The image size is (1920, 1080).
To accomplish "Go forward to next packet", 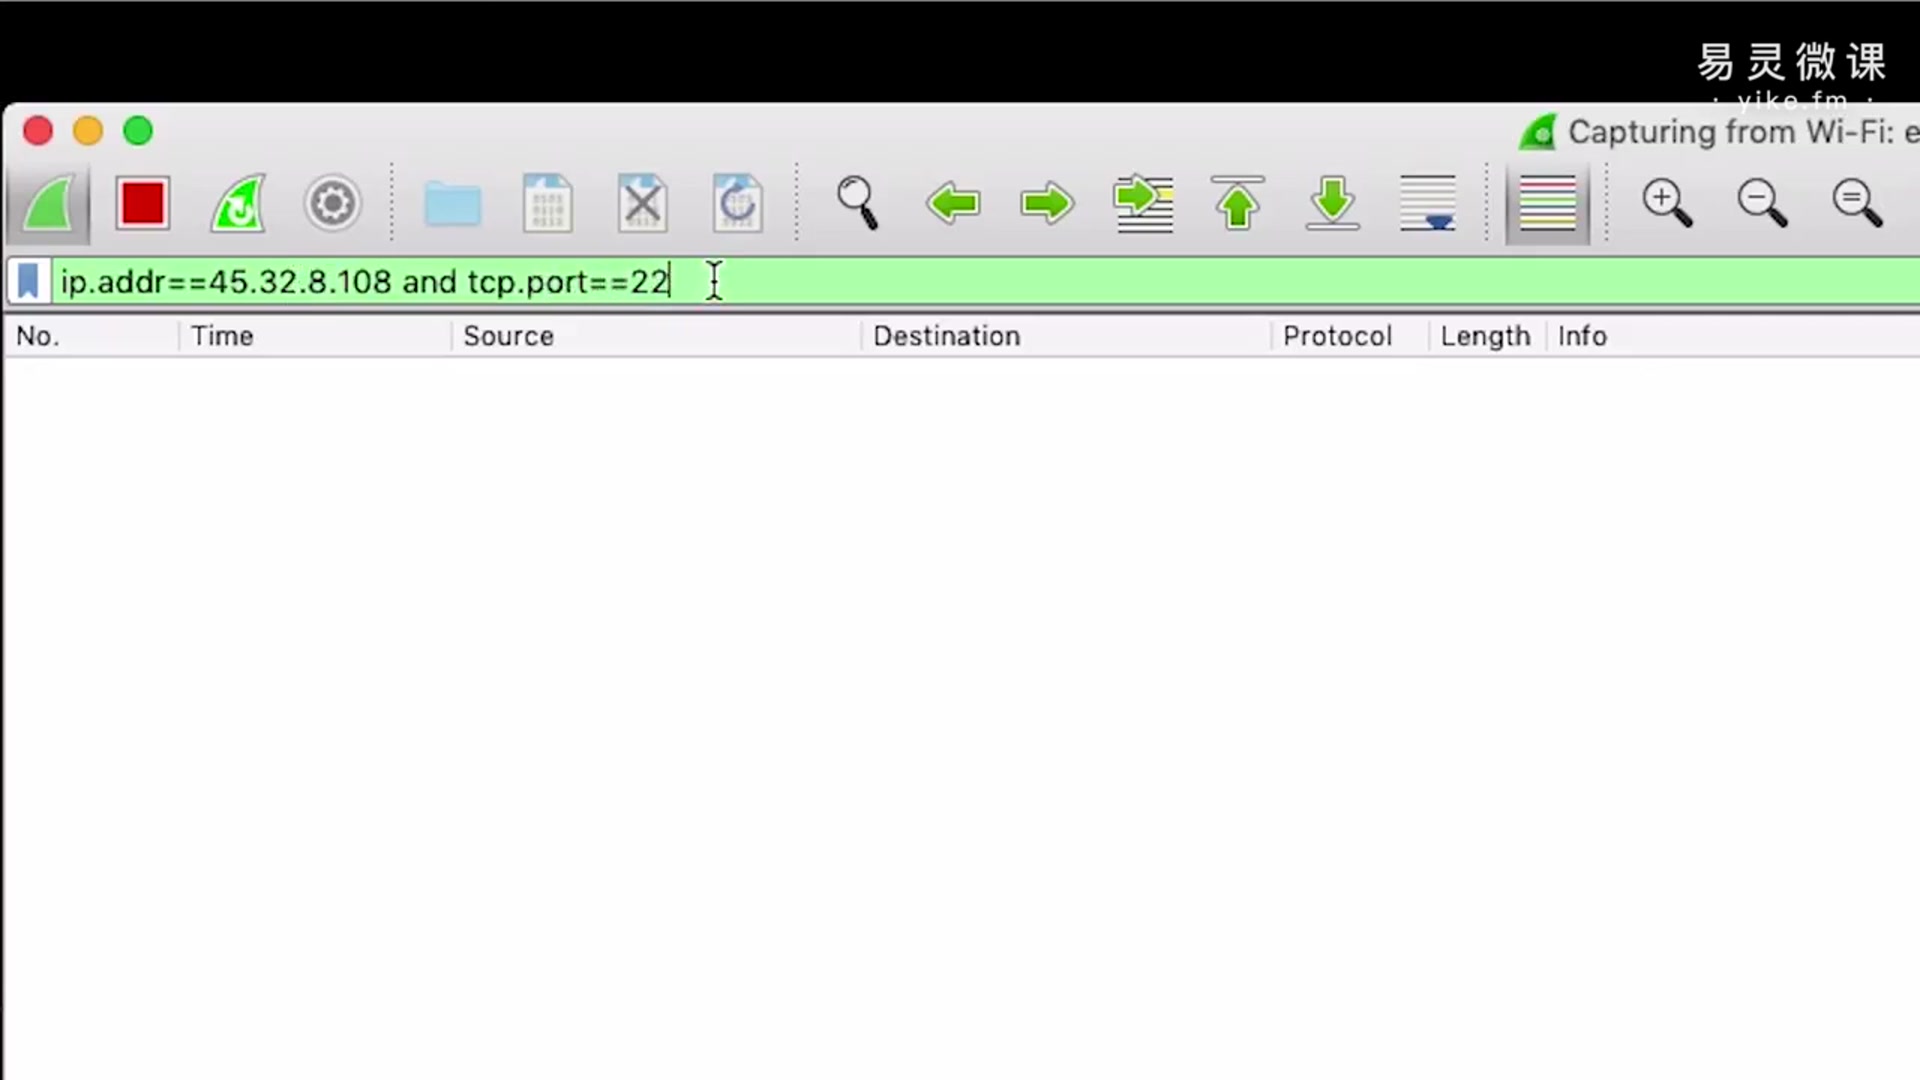I will [x=1046, y=204].
